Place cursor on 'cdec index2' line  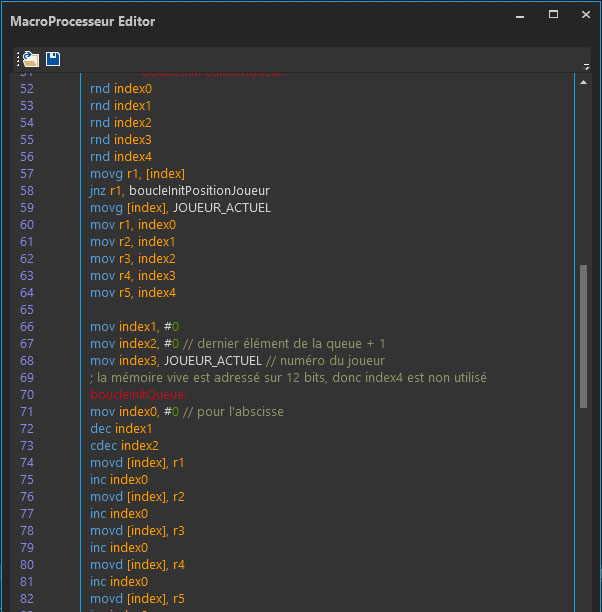coord(124,445)
